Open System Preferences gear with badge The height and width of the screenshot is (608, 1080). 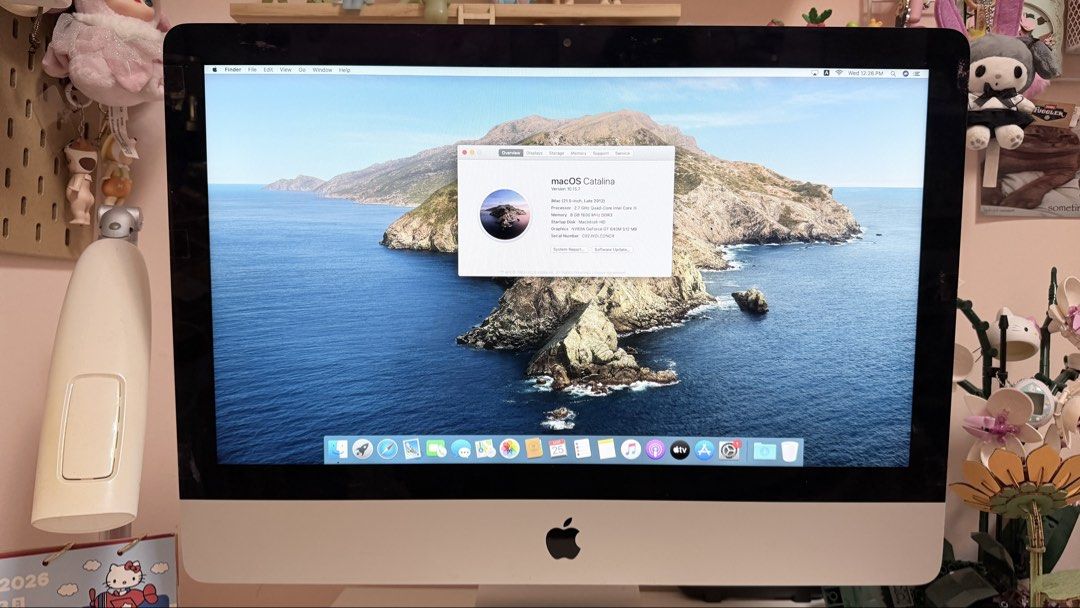pos(729,450)
